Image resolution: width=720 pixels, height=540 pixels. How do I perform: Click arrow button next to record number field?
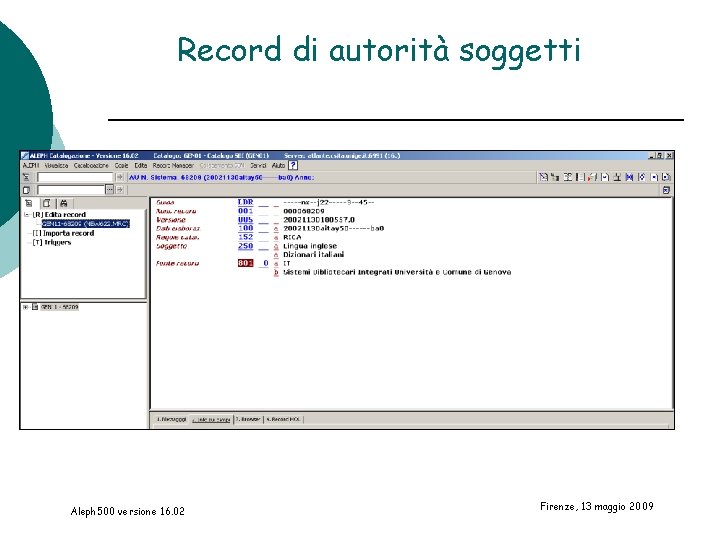pos(119,177)
